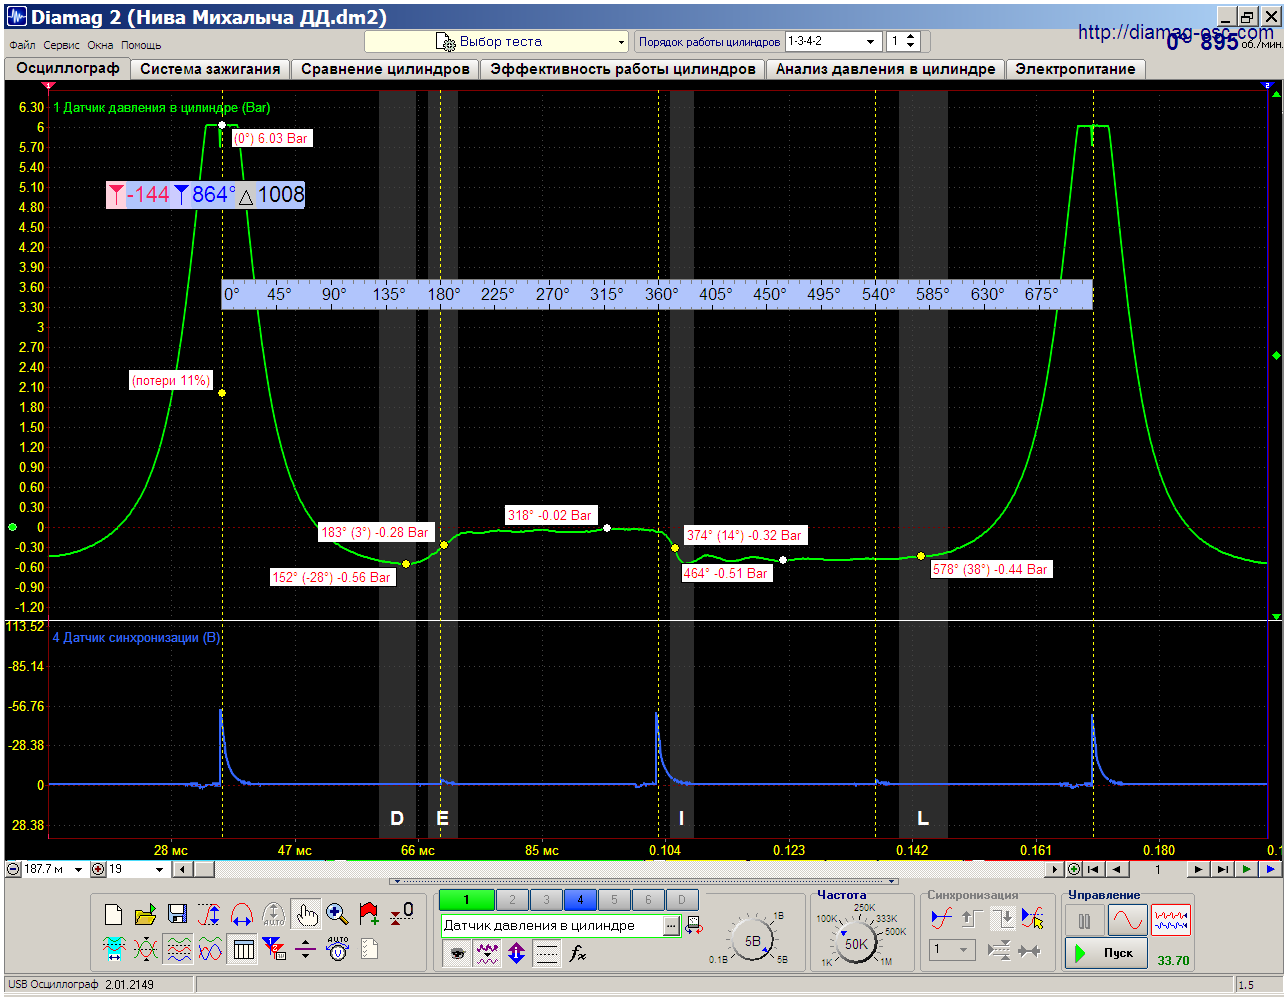
Task: Toggle the stacked waveforms display icon
Action: point(179,948)
